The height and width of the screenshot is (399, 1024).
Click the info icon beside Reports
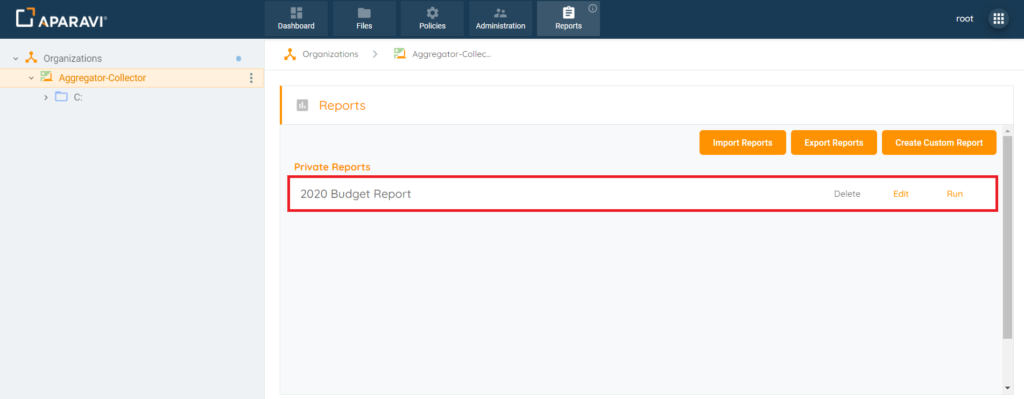pyautogui.click(x=592, y=8)
